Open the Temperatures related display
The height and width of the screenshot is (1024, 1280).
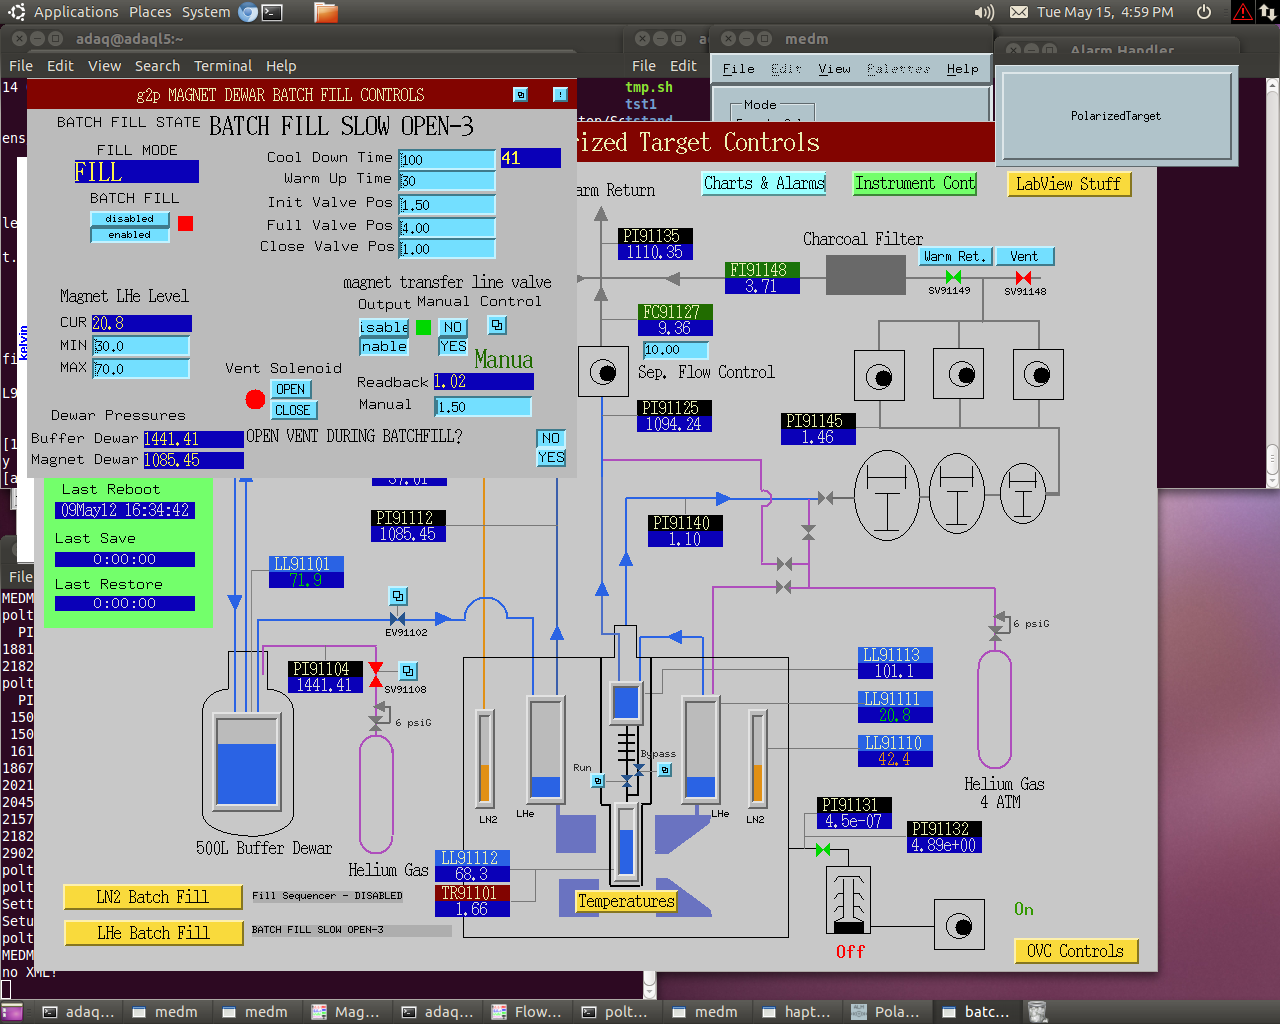click(626, 901)
